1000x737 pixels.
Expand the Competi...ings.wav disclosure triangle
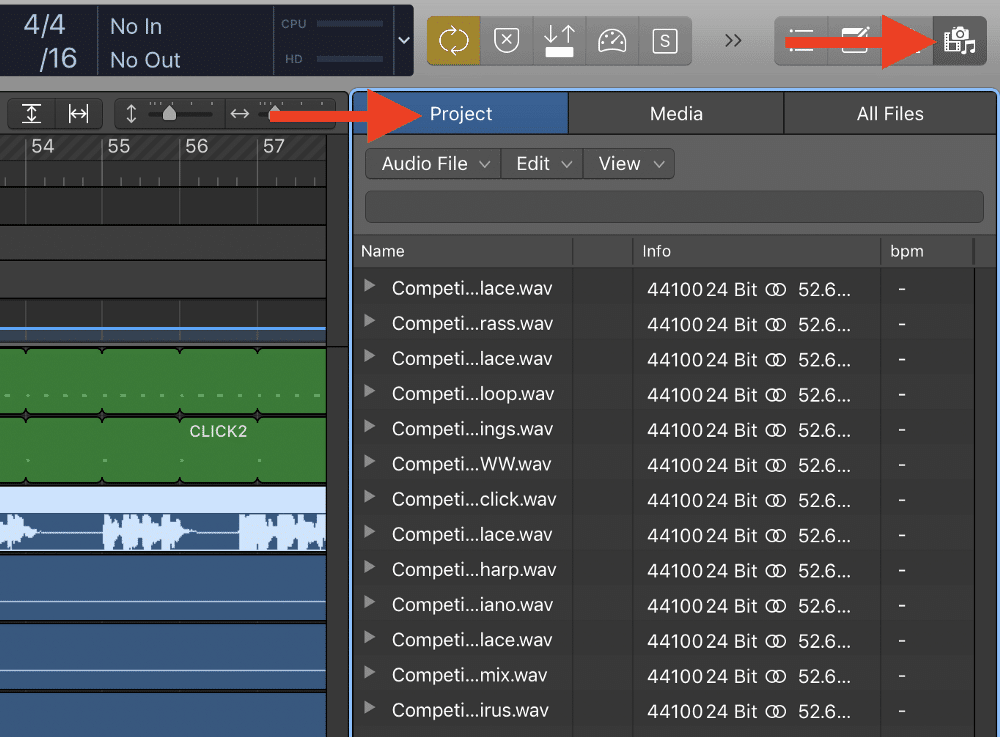[369, 426]
